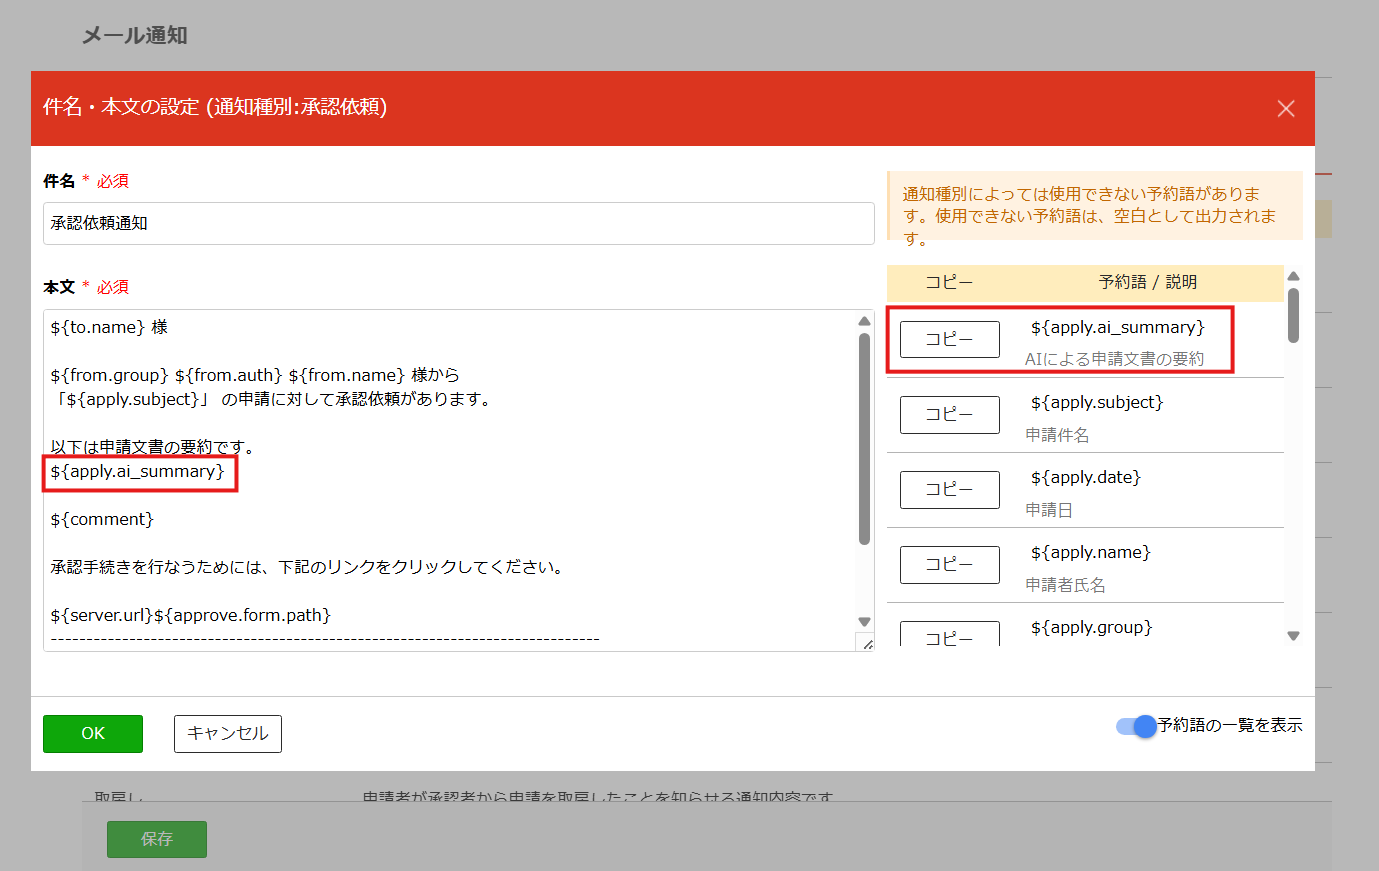Copy the ${apply.name} reserved word
The width and height of the screenshot is (1379, 871).
coord(949,564)
